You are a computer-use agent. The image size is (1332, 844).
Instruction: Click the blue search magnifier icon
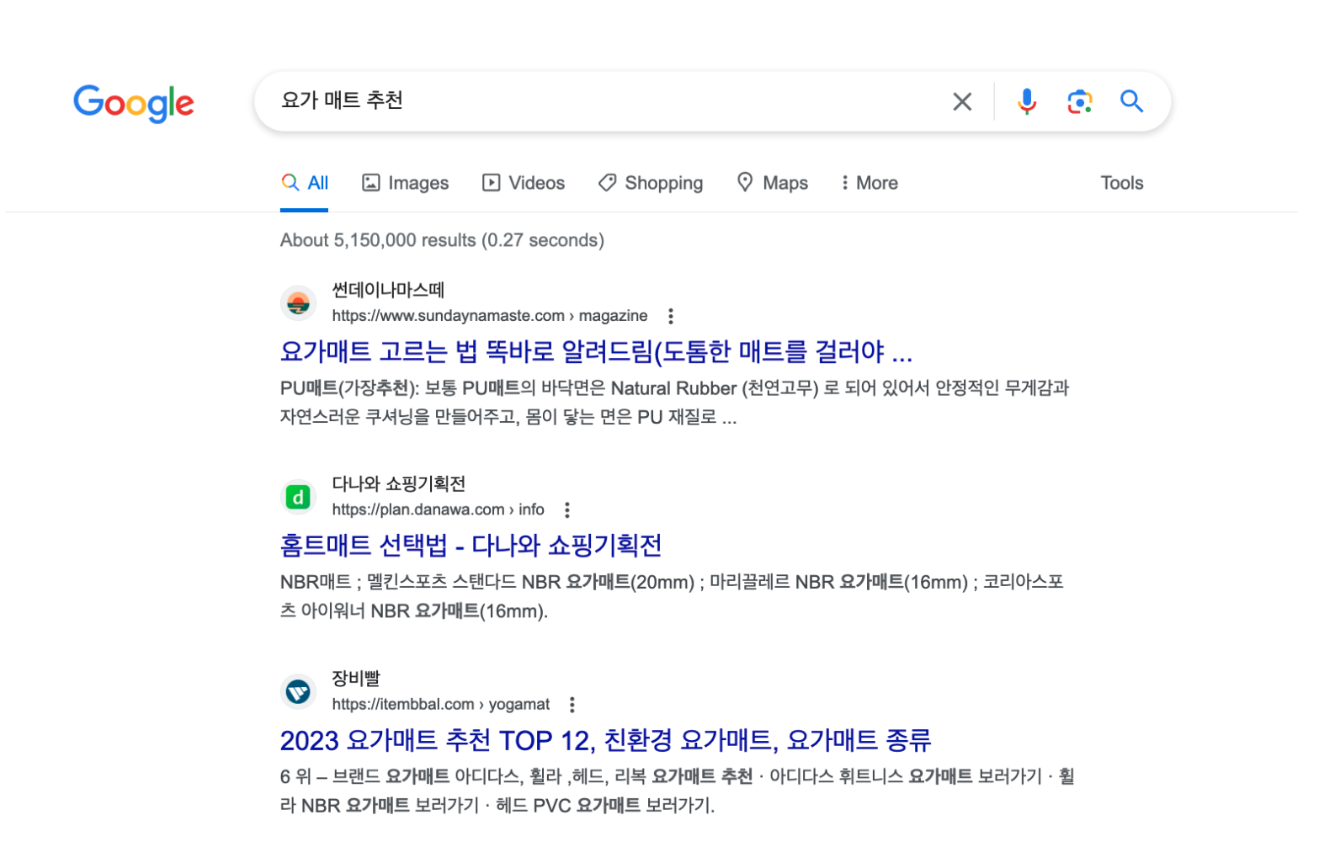pyautogui.click(x=1131, y=101)
